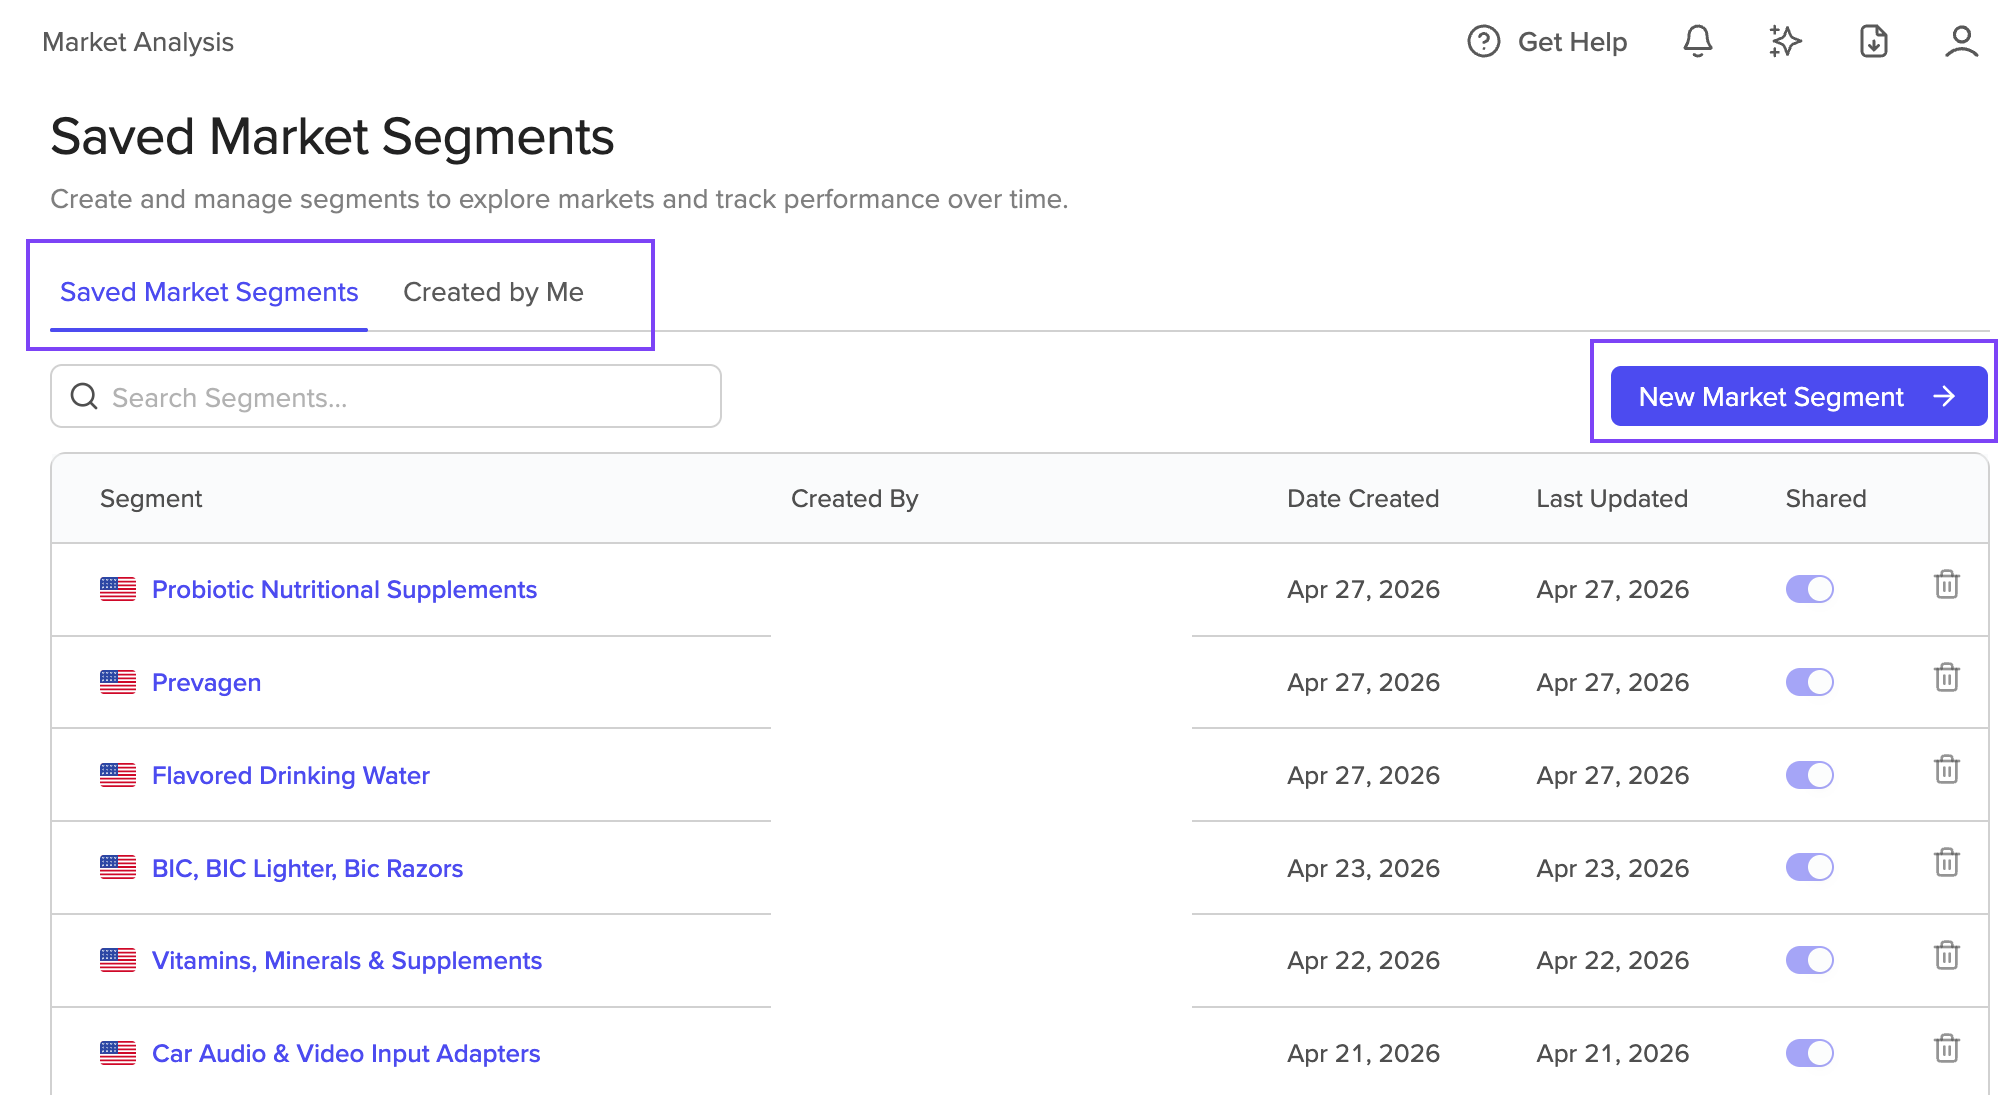The height and width of the screenshot is (1095, 2009).
Task: Click the Last Updated column header
Action: [1611, 498]
